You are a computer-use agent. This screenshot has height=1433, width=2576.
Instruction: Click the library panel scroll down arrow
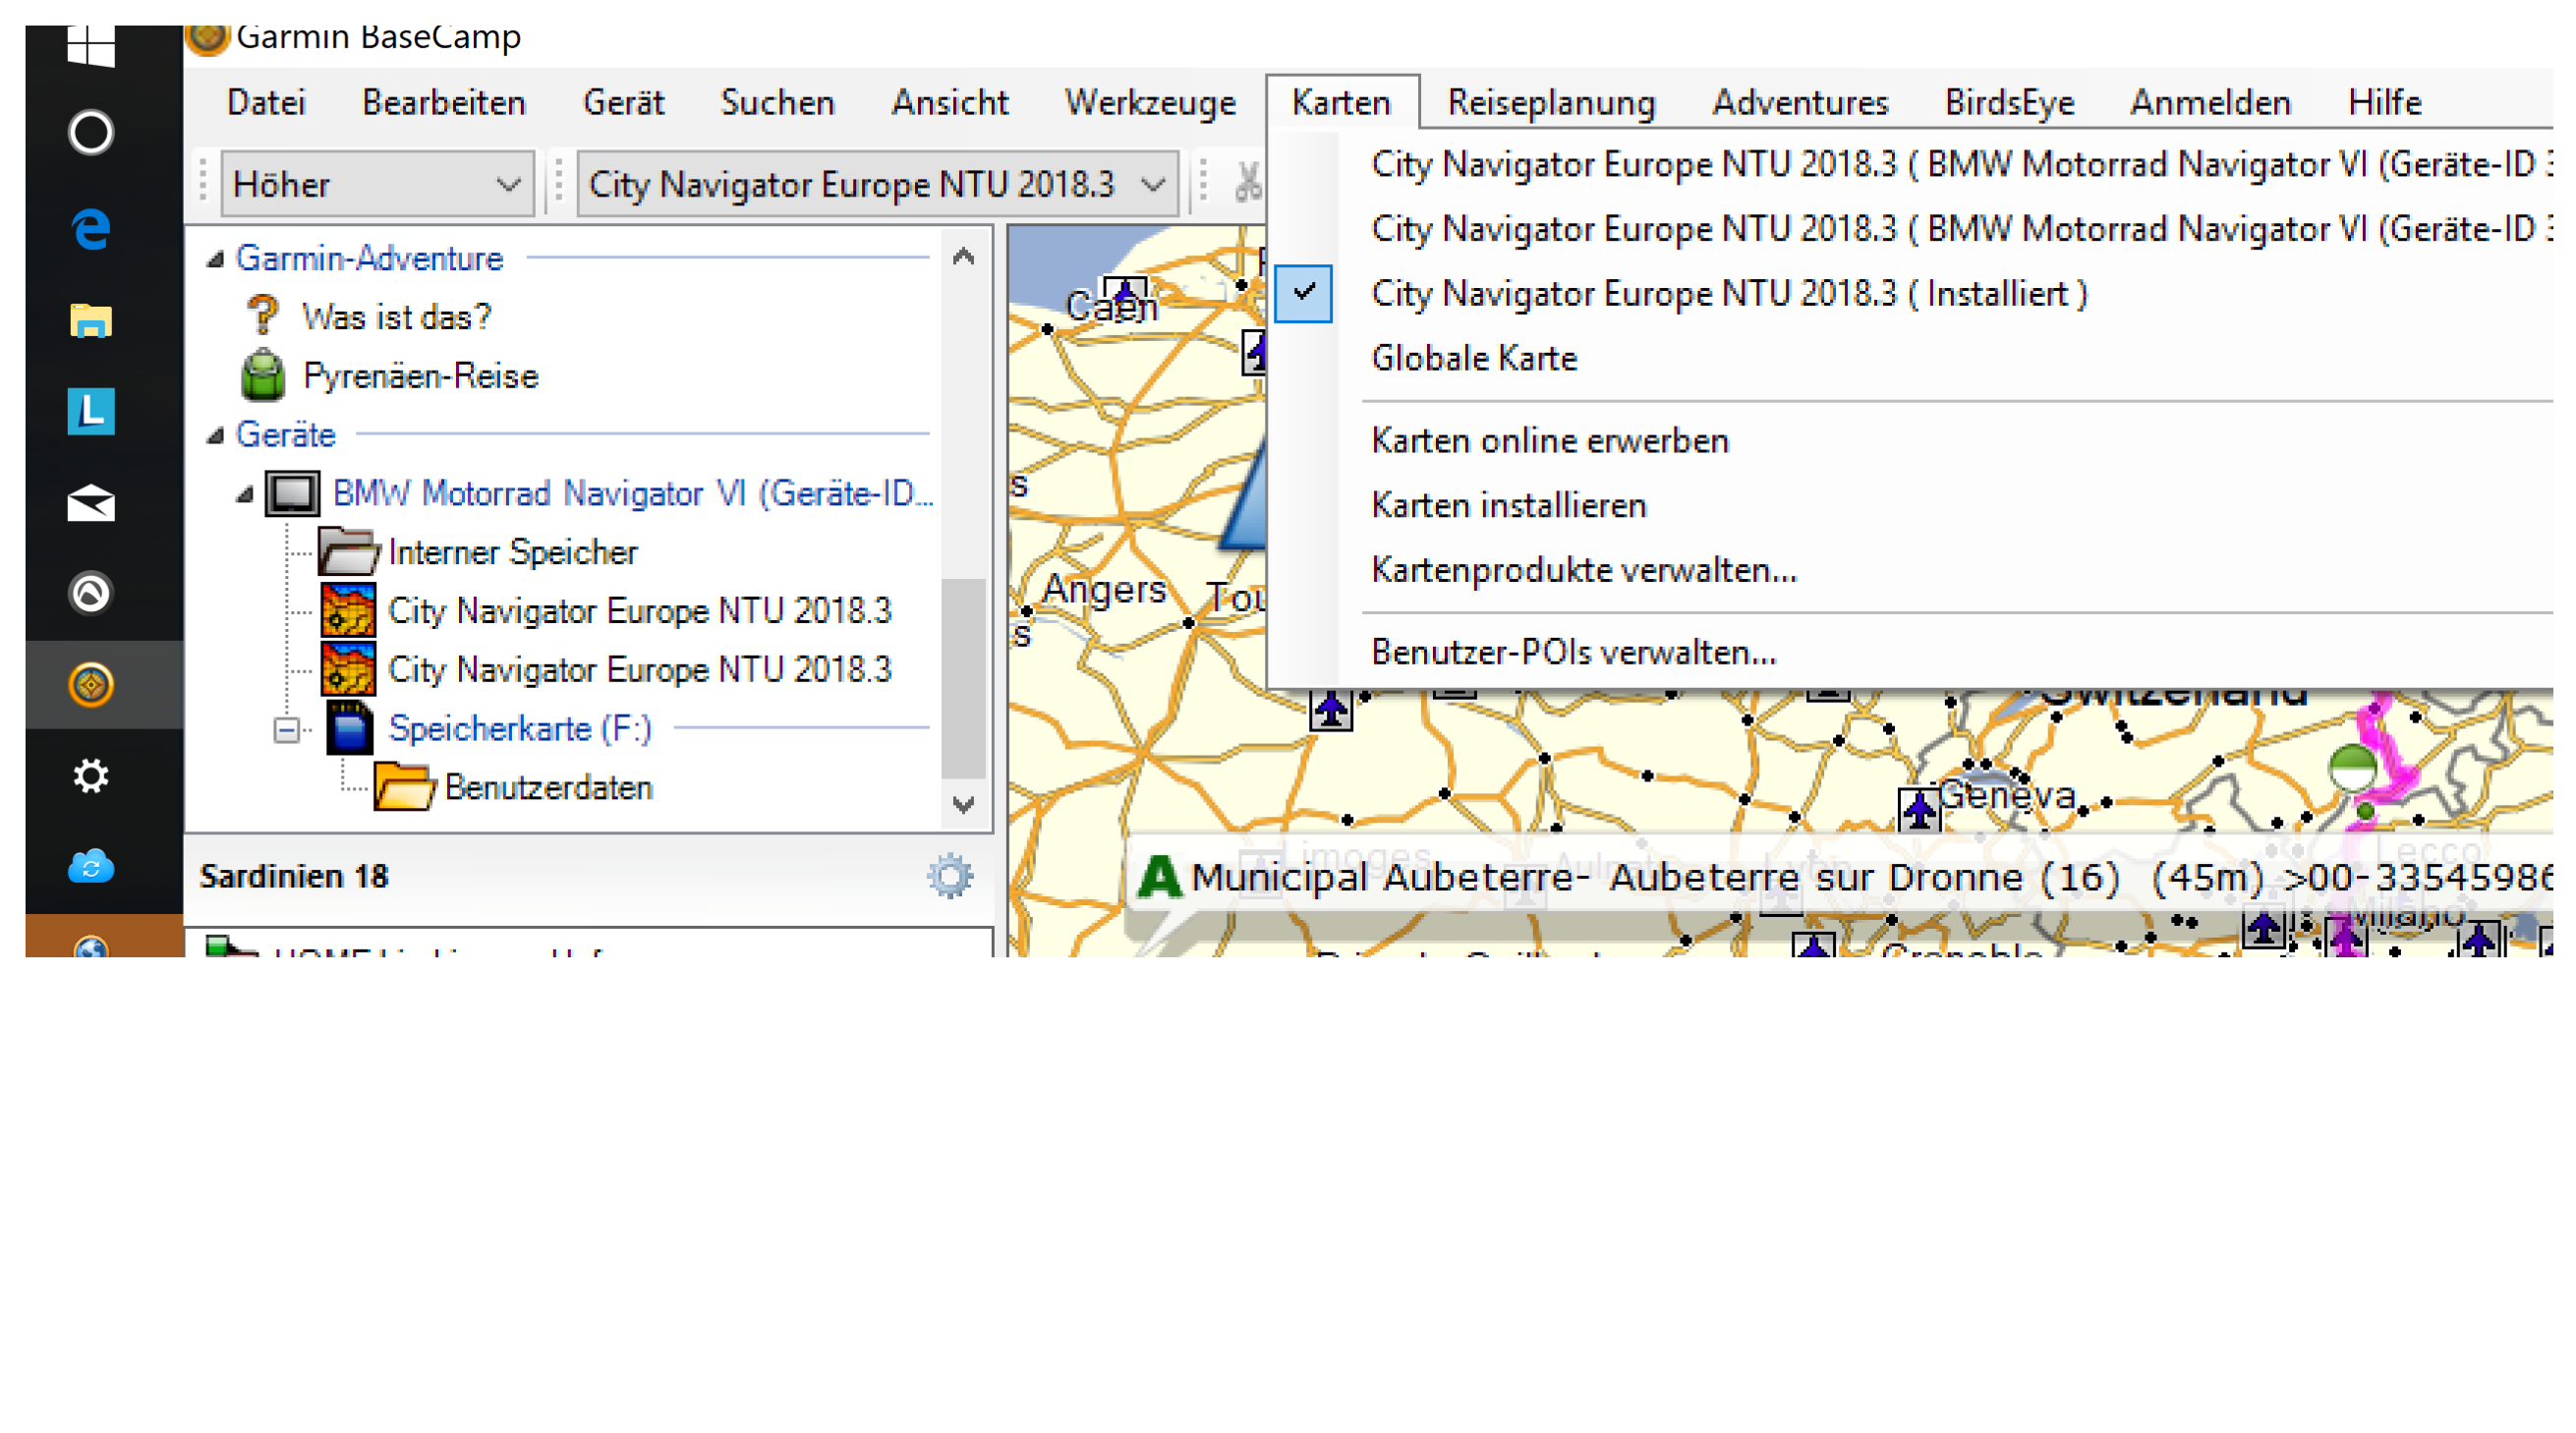(962, 804)
